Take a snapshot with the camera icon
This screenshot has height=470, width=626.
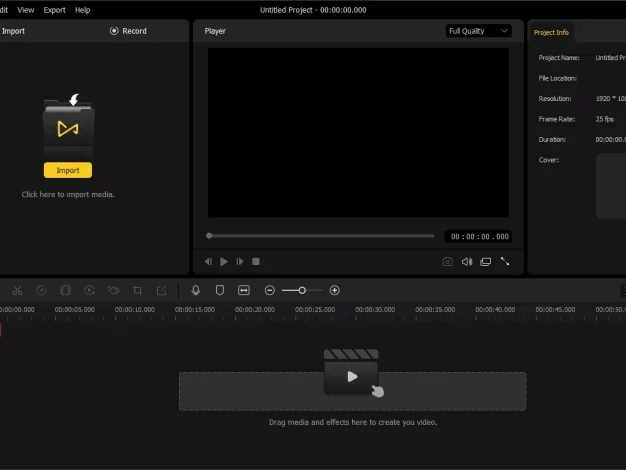pyautogui.click(x=448, y=262)
